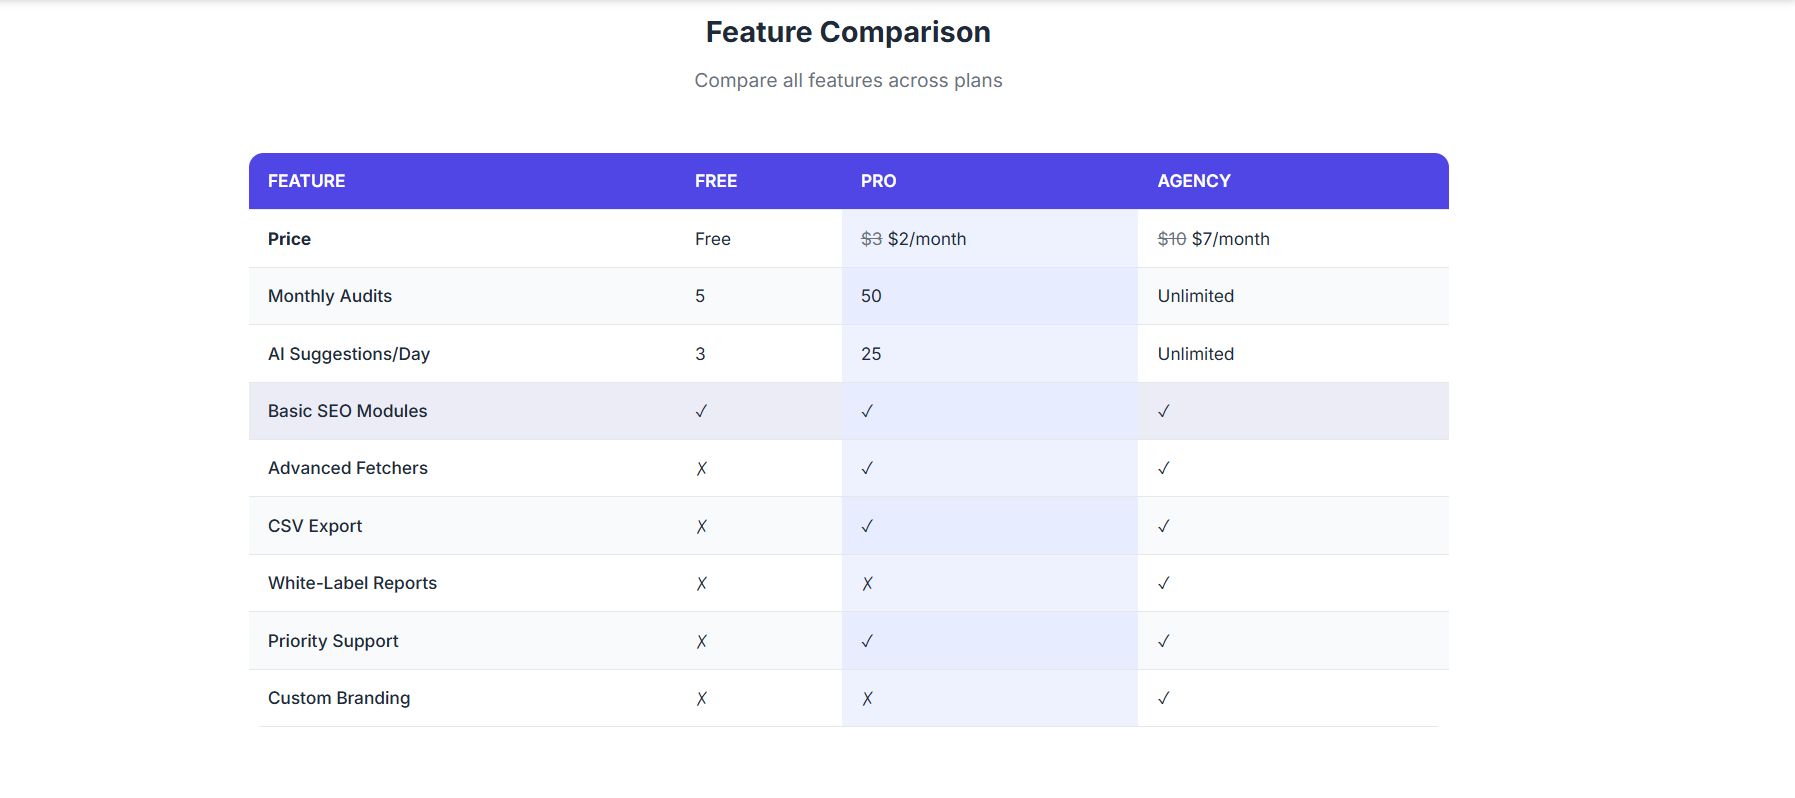Click the Pro checkmark for Priority Support
The width and height of the screenshot is (1795, 798).
pos(867,641)
